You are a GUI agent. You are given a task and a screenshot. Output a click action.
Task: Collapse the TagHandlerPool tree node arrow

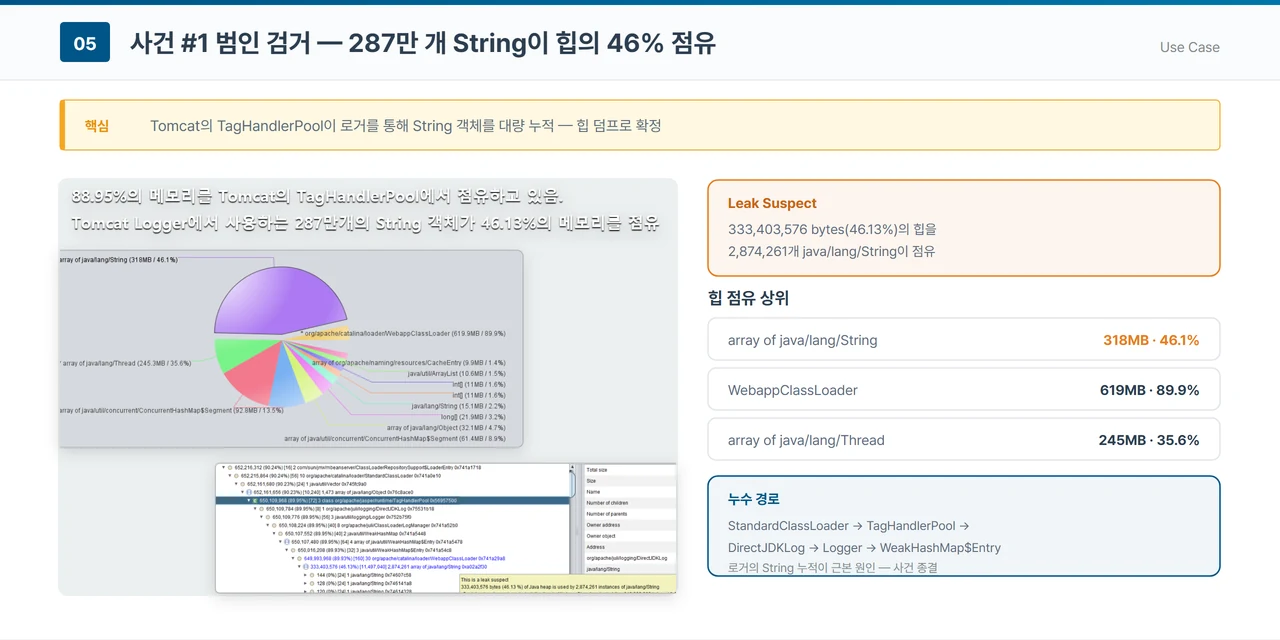click(x=249, y=500)
